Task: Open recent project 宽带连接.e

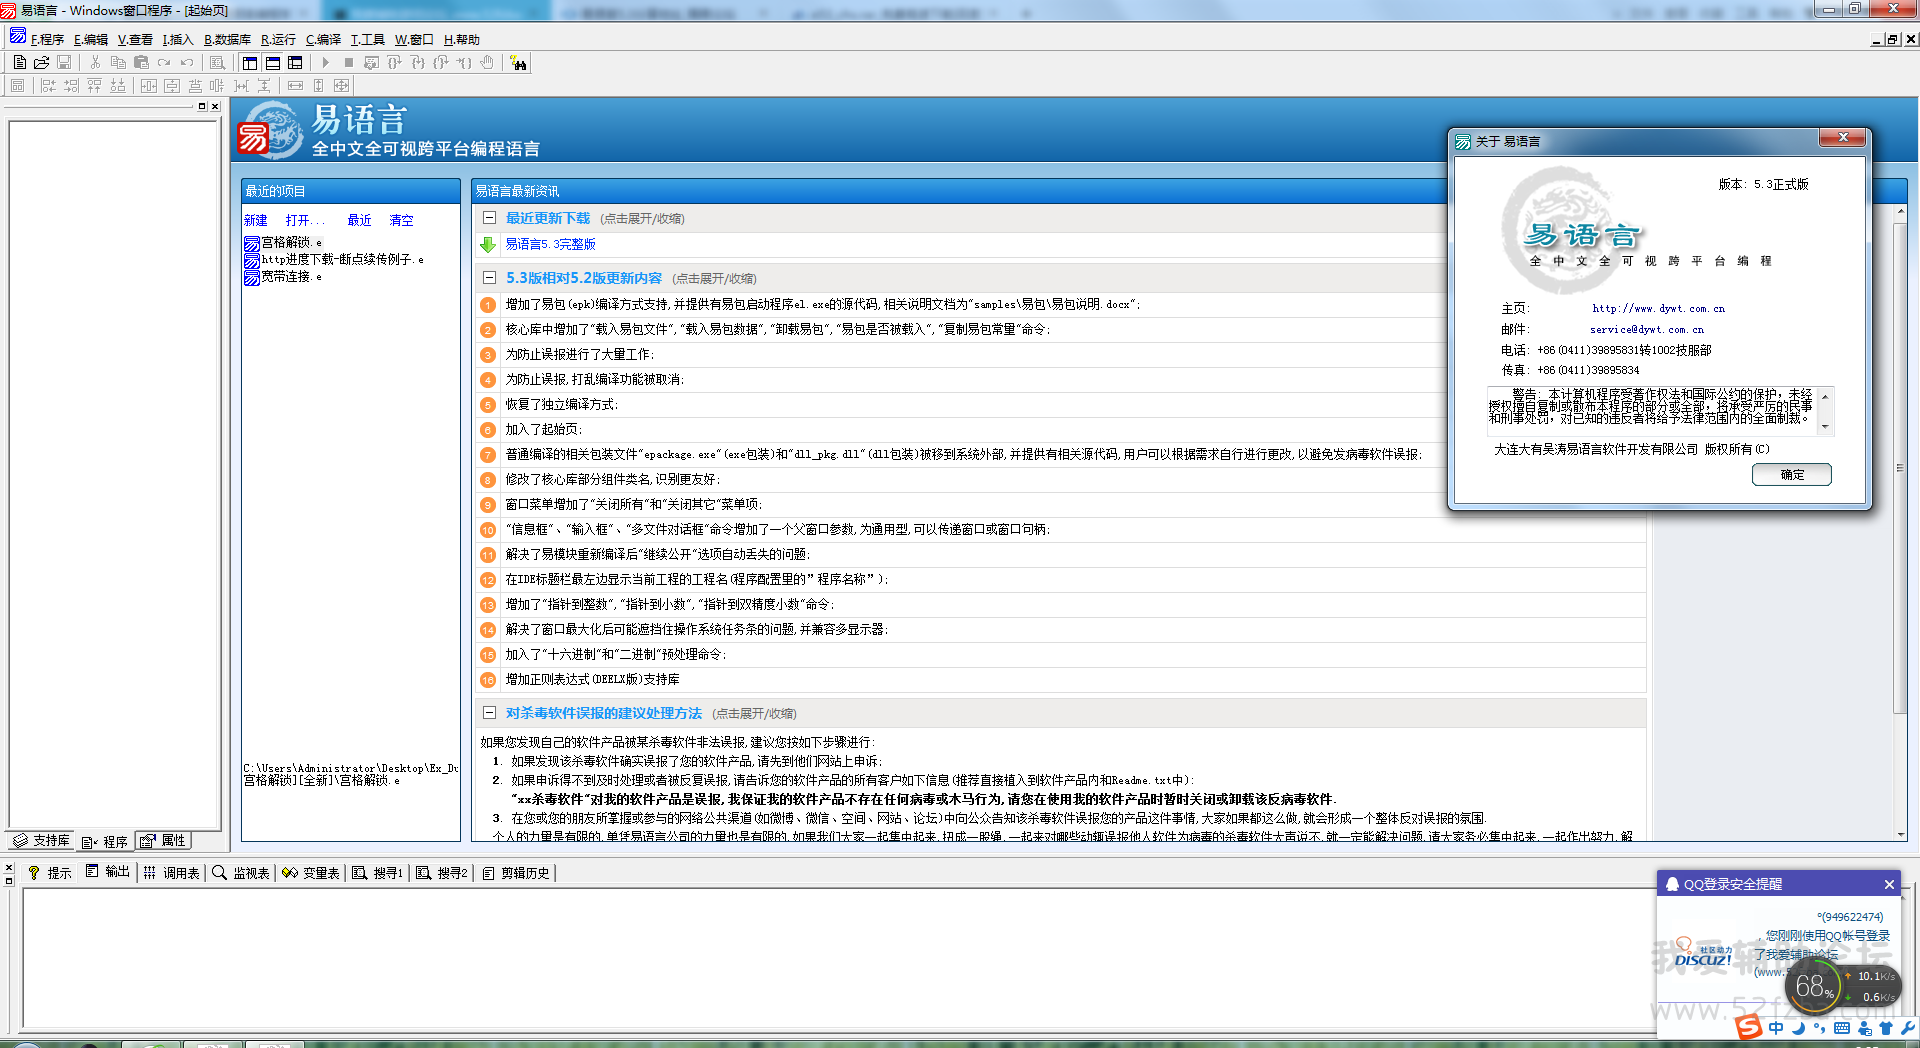Action: point(283,277)
